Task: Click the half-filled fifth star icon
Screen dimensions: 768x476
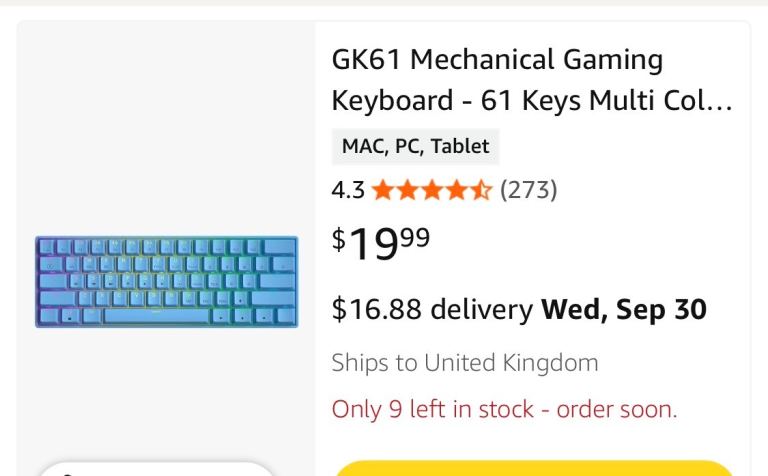Action: (481, 190)
